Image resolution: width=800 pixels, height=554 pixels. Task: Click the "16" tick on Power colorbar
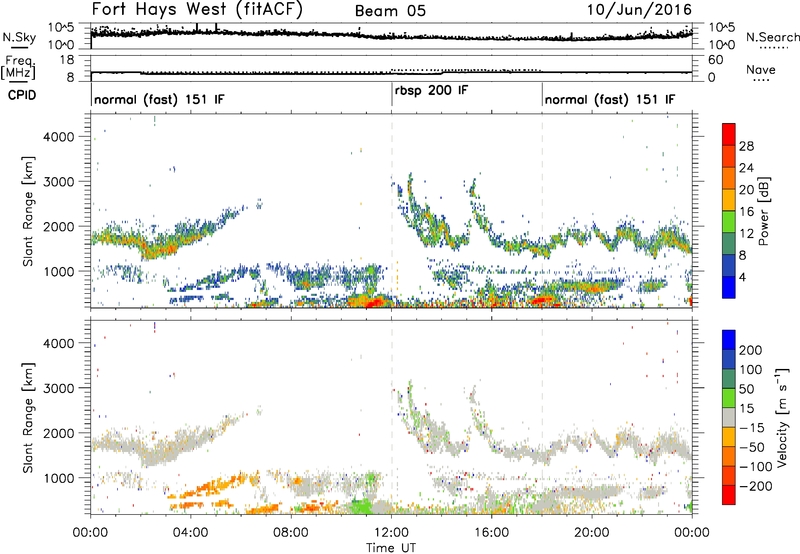(746, 212)
